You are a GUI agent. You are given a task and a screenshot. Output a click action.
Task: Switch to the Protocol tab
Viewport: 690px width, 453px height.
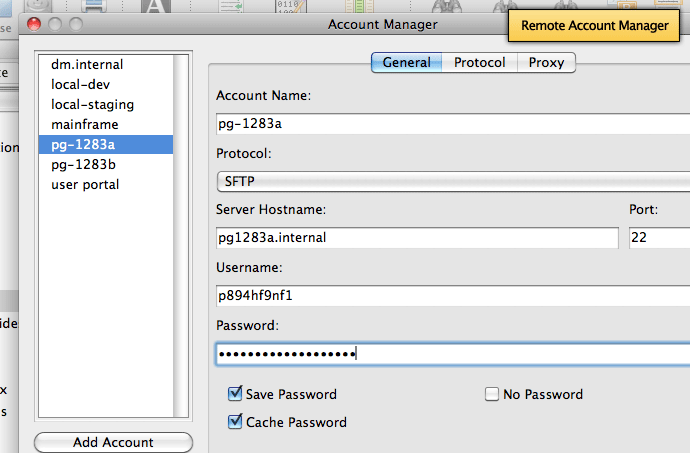point(480,63)
